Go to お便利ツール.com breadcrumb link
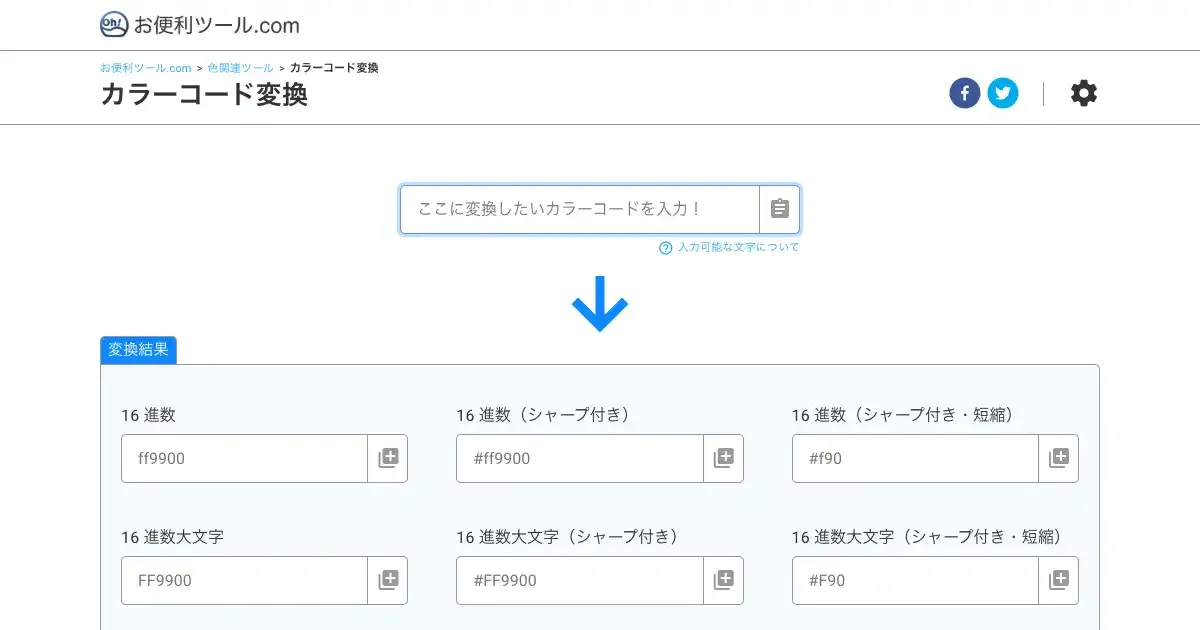 145,68
